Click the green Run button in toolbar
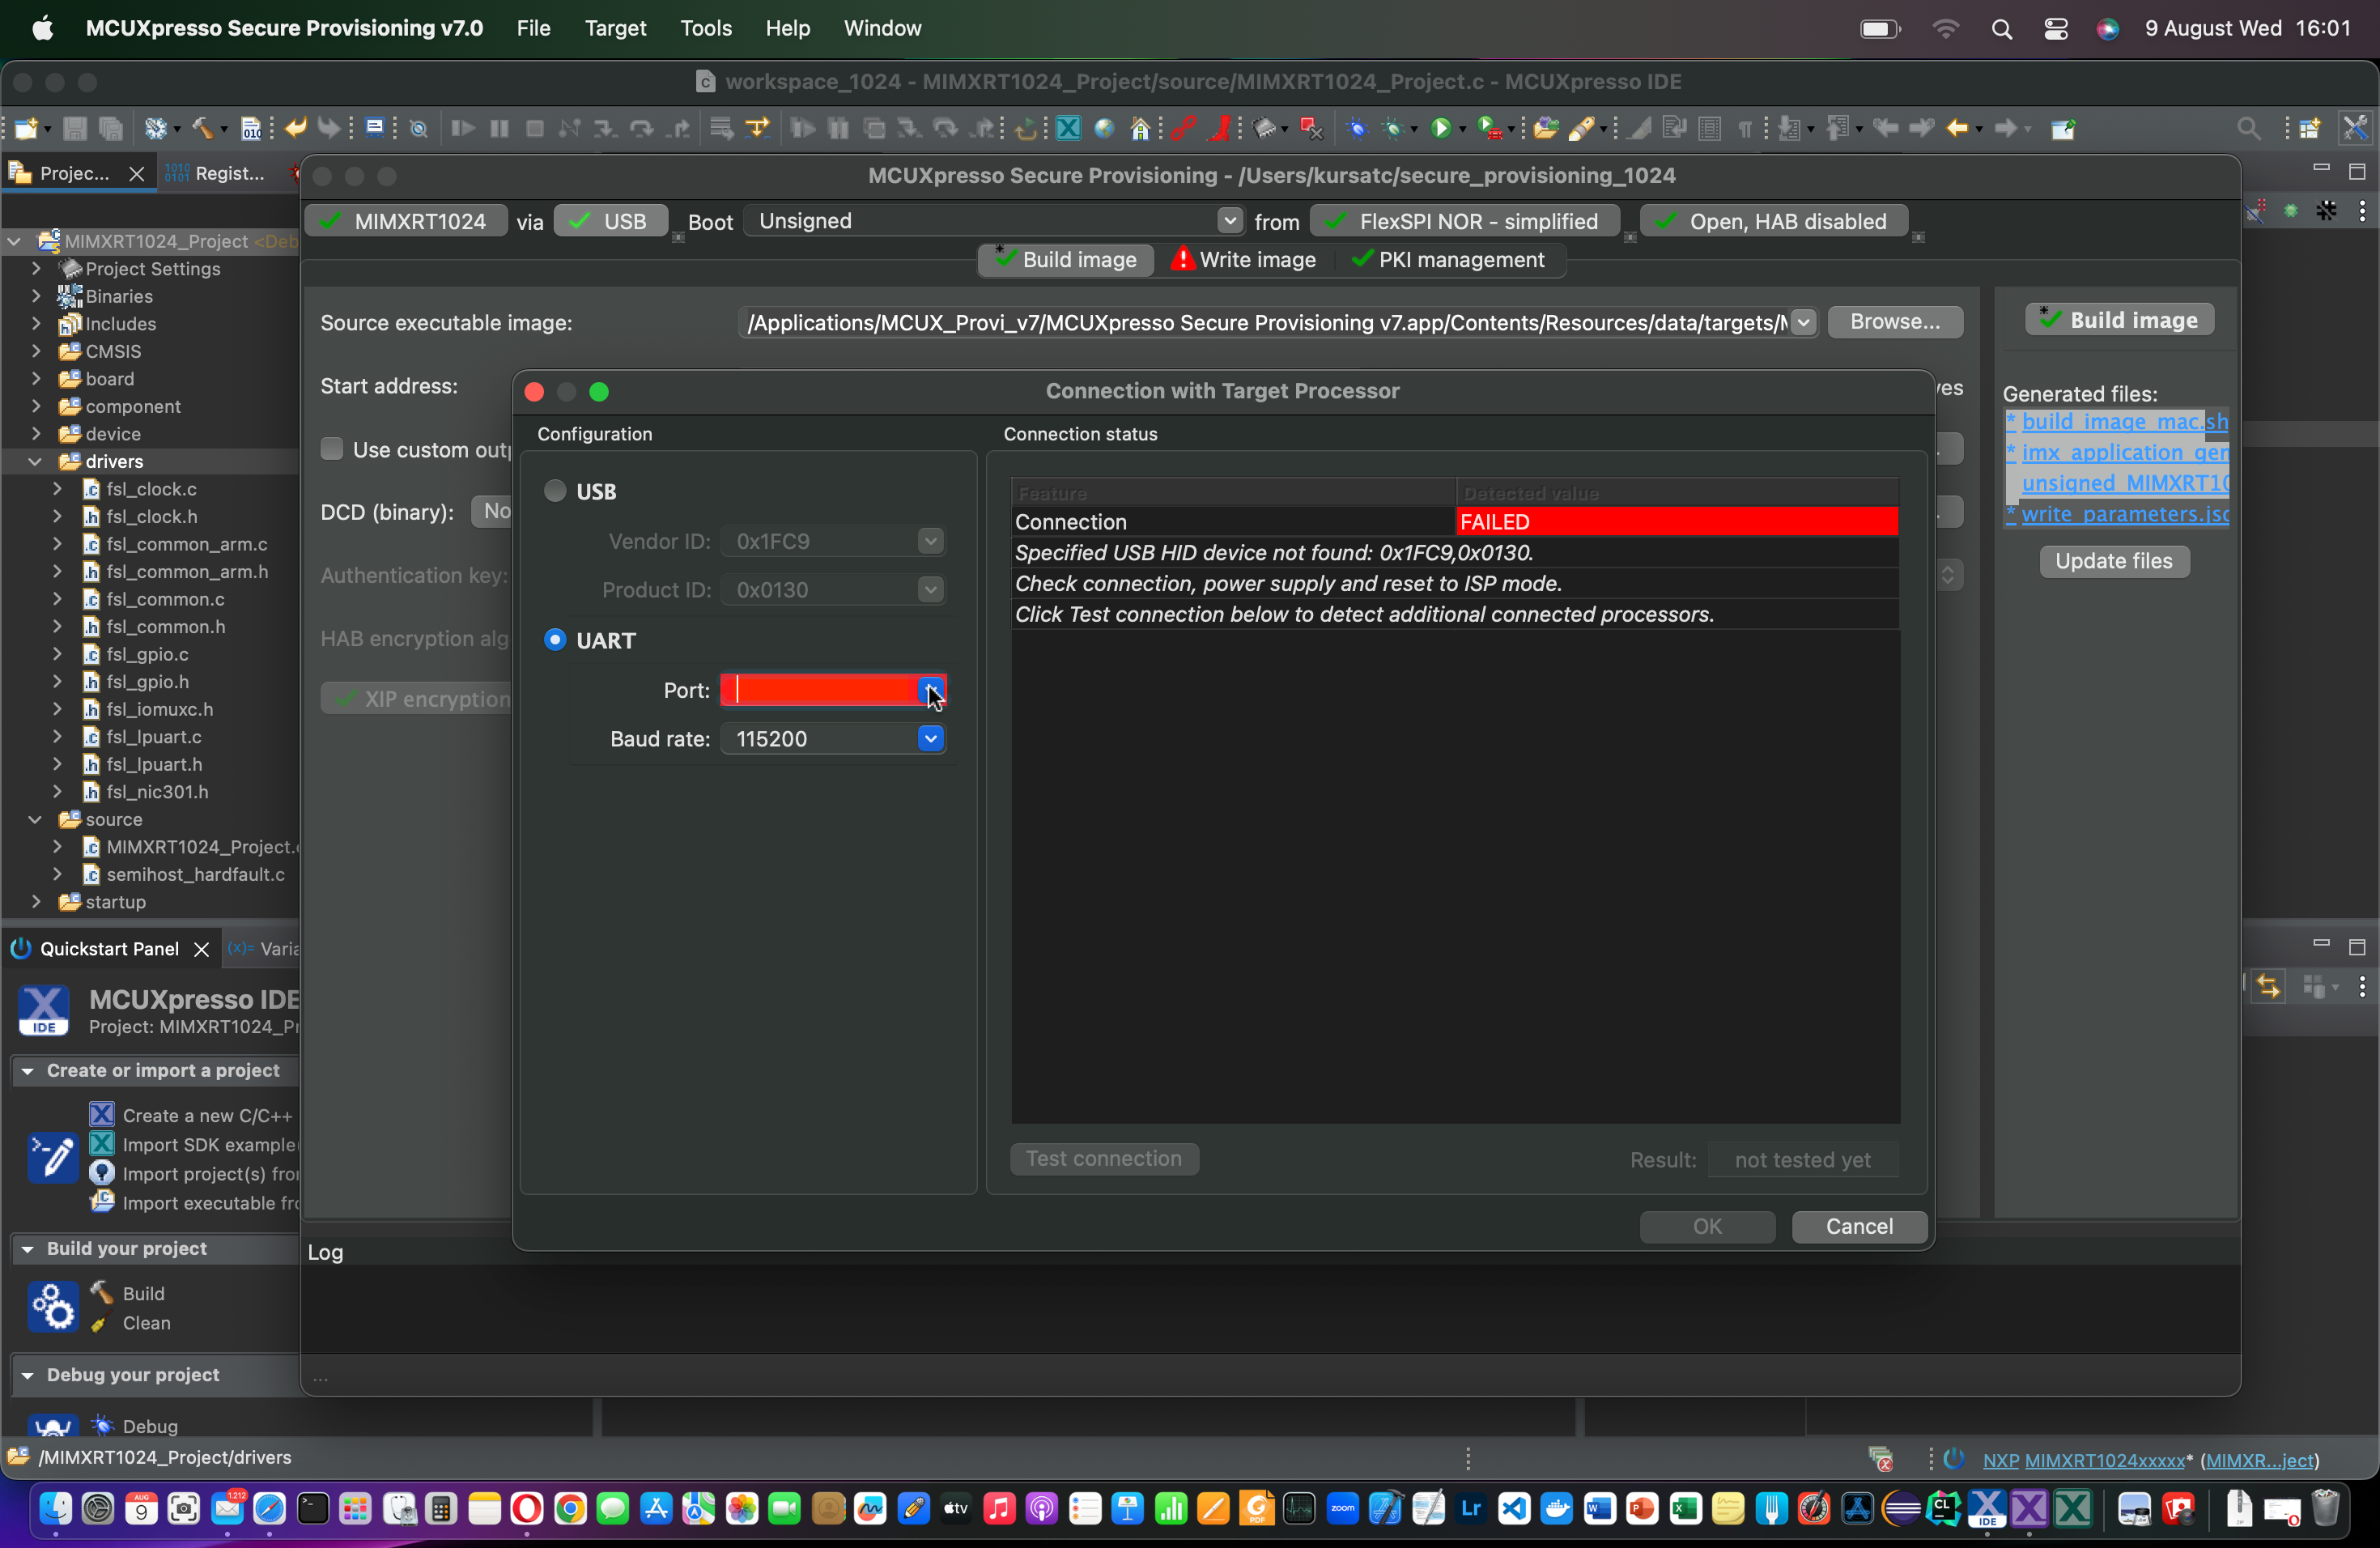2380x1548 pixels. (1441, 128)
